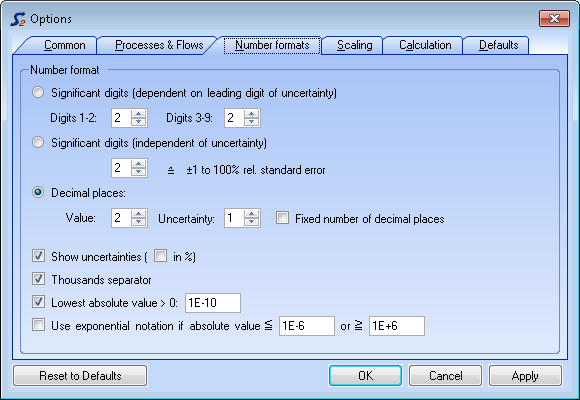
Task: Enable Fixed number of decimal places
Action: click(x=282, y=218)
